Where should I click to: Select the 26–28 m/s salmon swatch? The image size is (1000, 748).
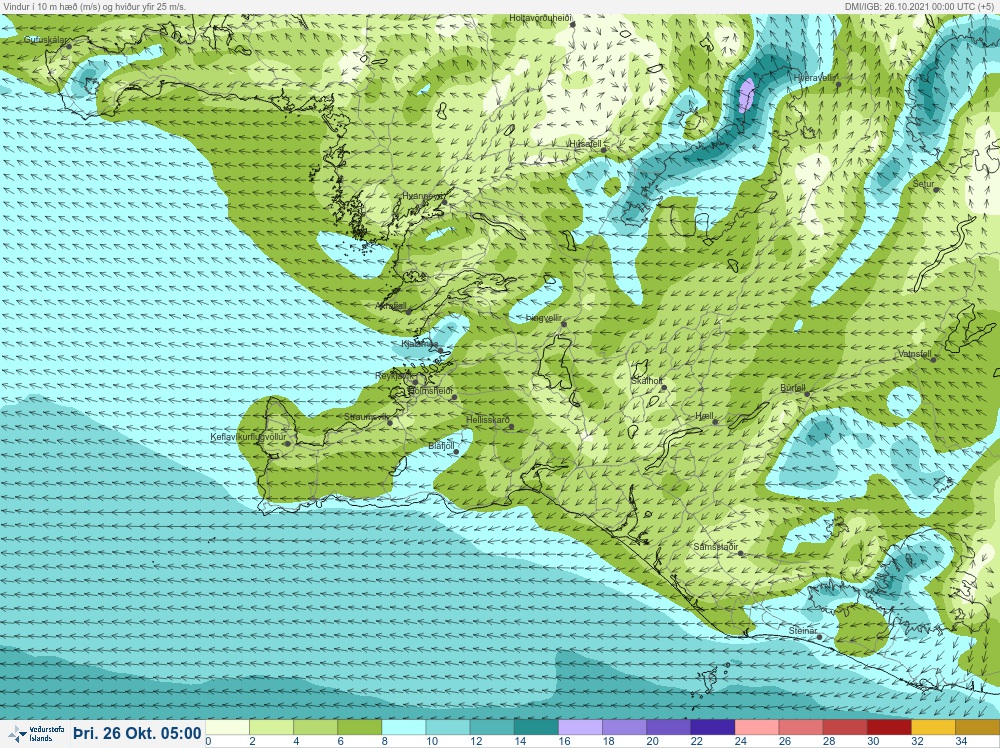pyautogui.click(x=800, y=728)
